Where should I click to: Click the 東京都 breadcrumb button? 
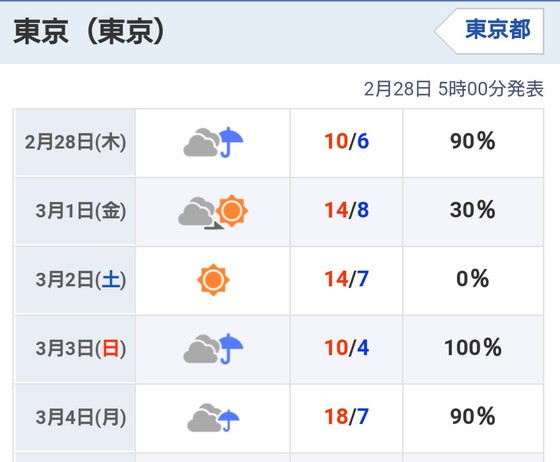(x=489, y=31)
